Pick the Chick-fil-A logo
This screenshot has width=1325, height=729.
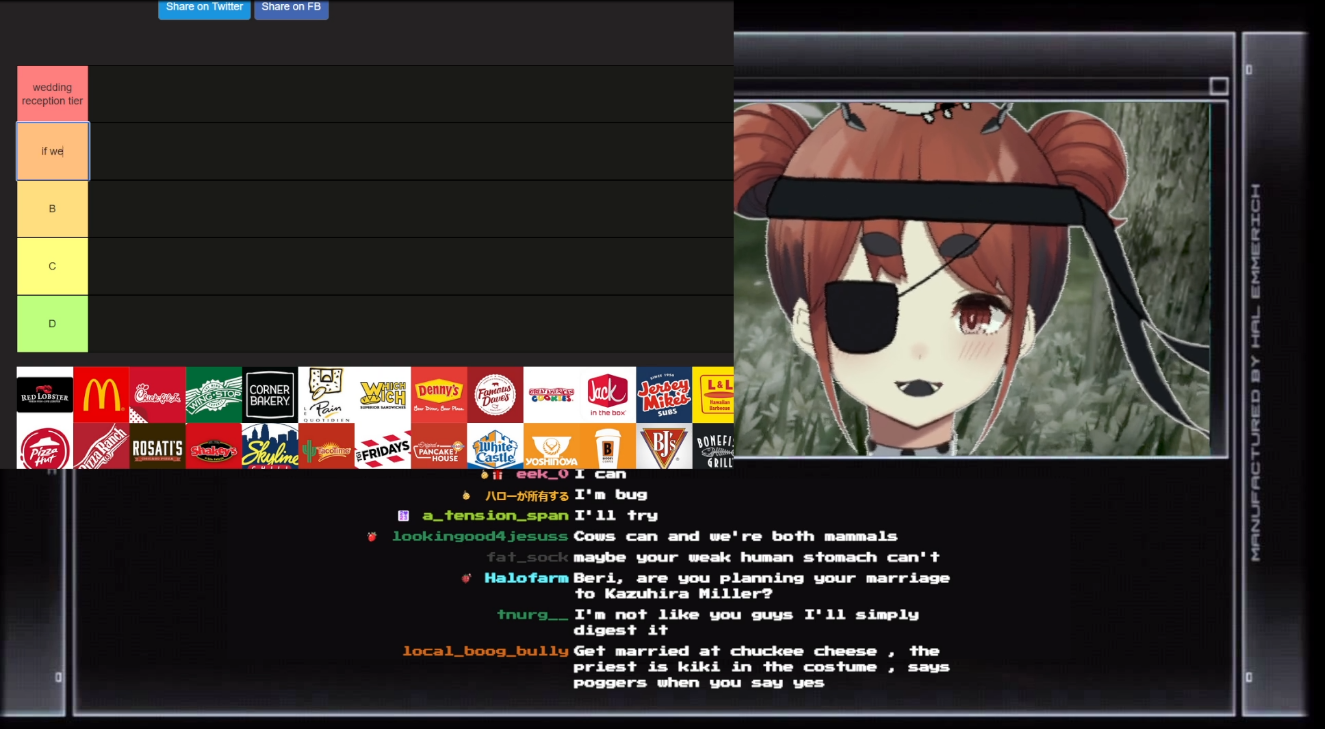click(x=157, y=395)
